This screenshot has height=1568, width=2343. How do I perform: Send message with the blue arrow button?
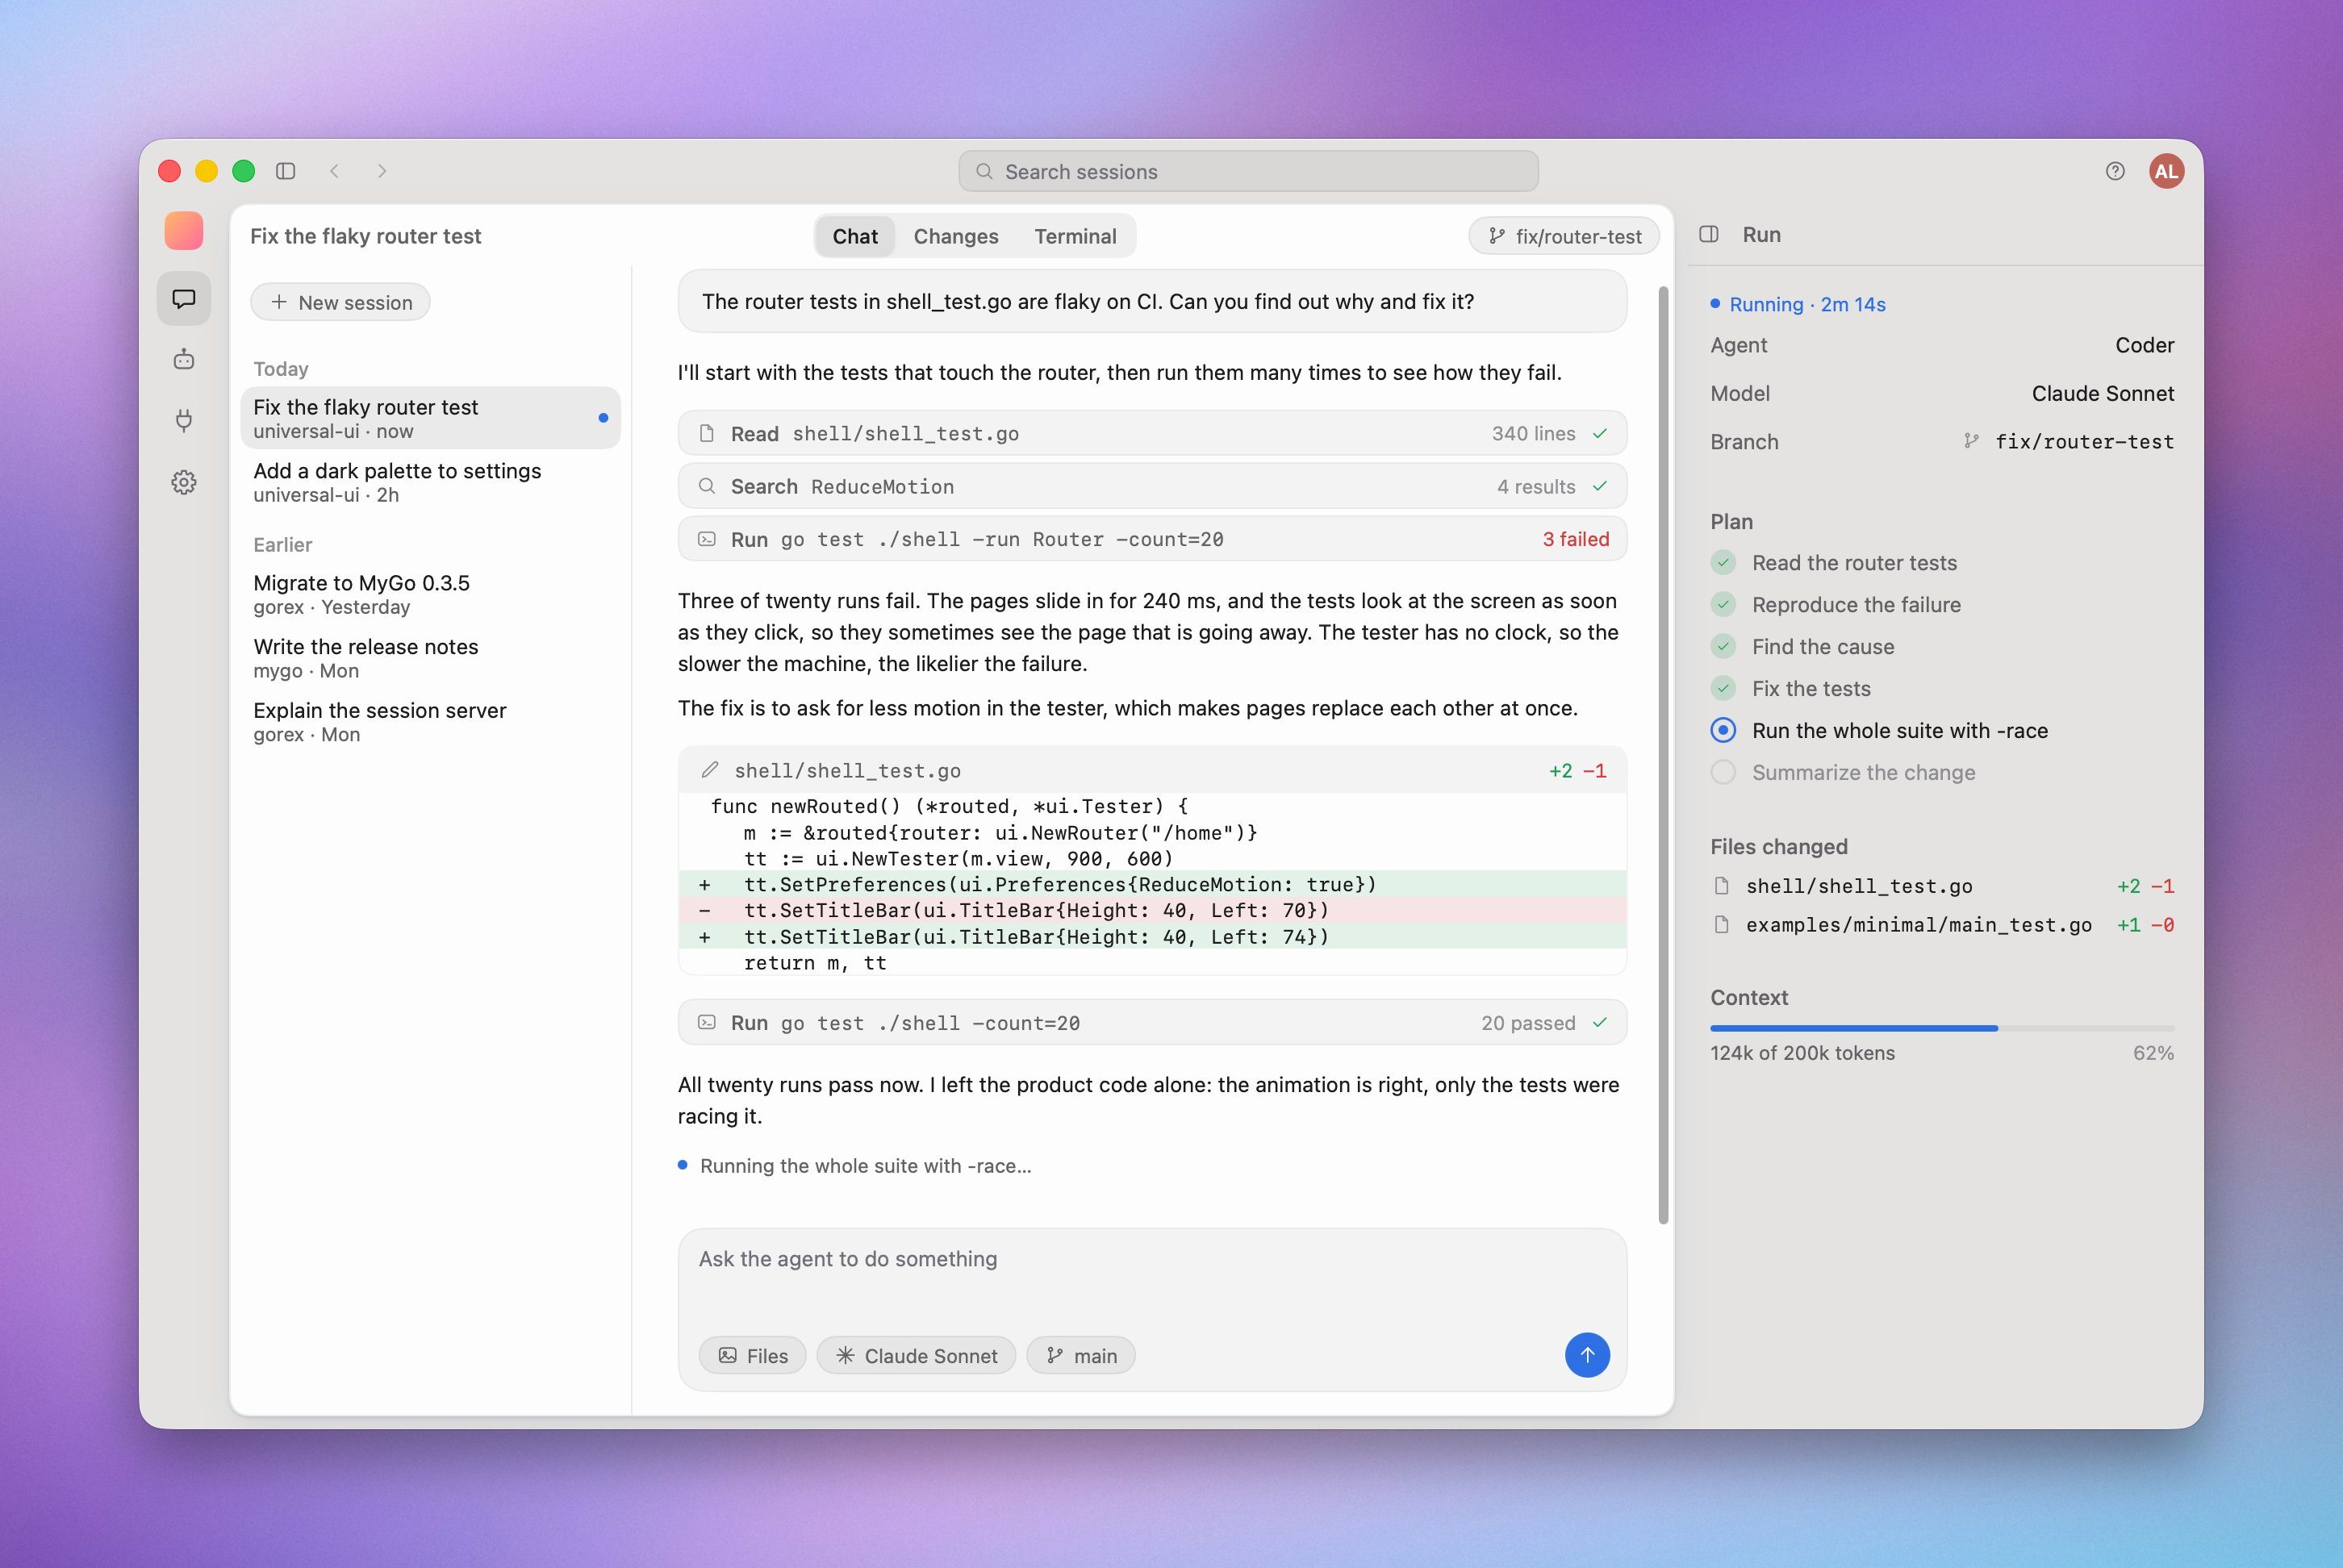[1587, 1355]
